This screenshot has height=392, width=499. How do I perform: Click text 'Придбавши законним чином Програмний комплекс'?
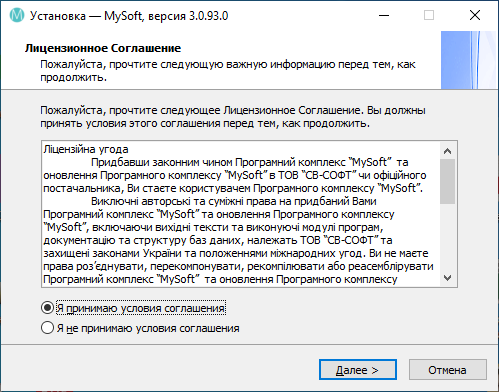[219, 162]
